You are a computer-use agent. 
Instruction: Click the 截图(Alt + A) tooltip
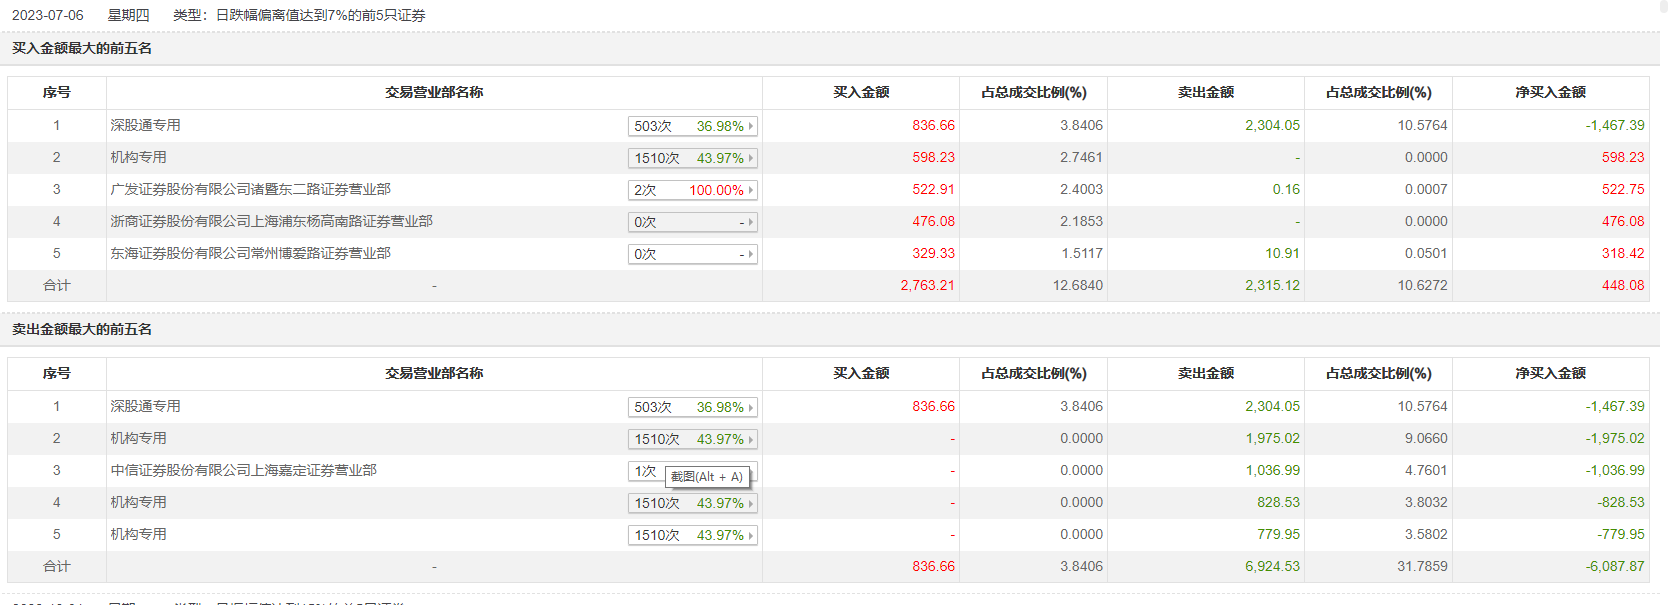[x=707, y=477]
